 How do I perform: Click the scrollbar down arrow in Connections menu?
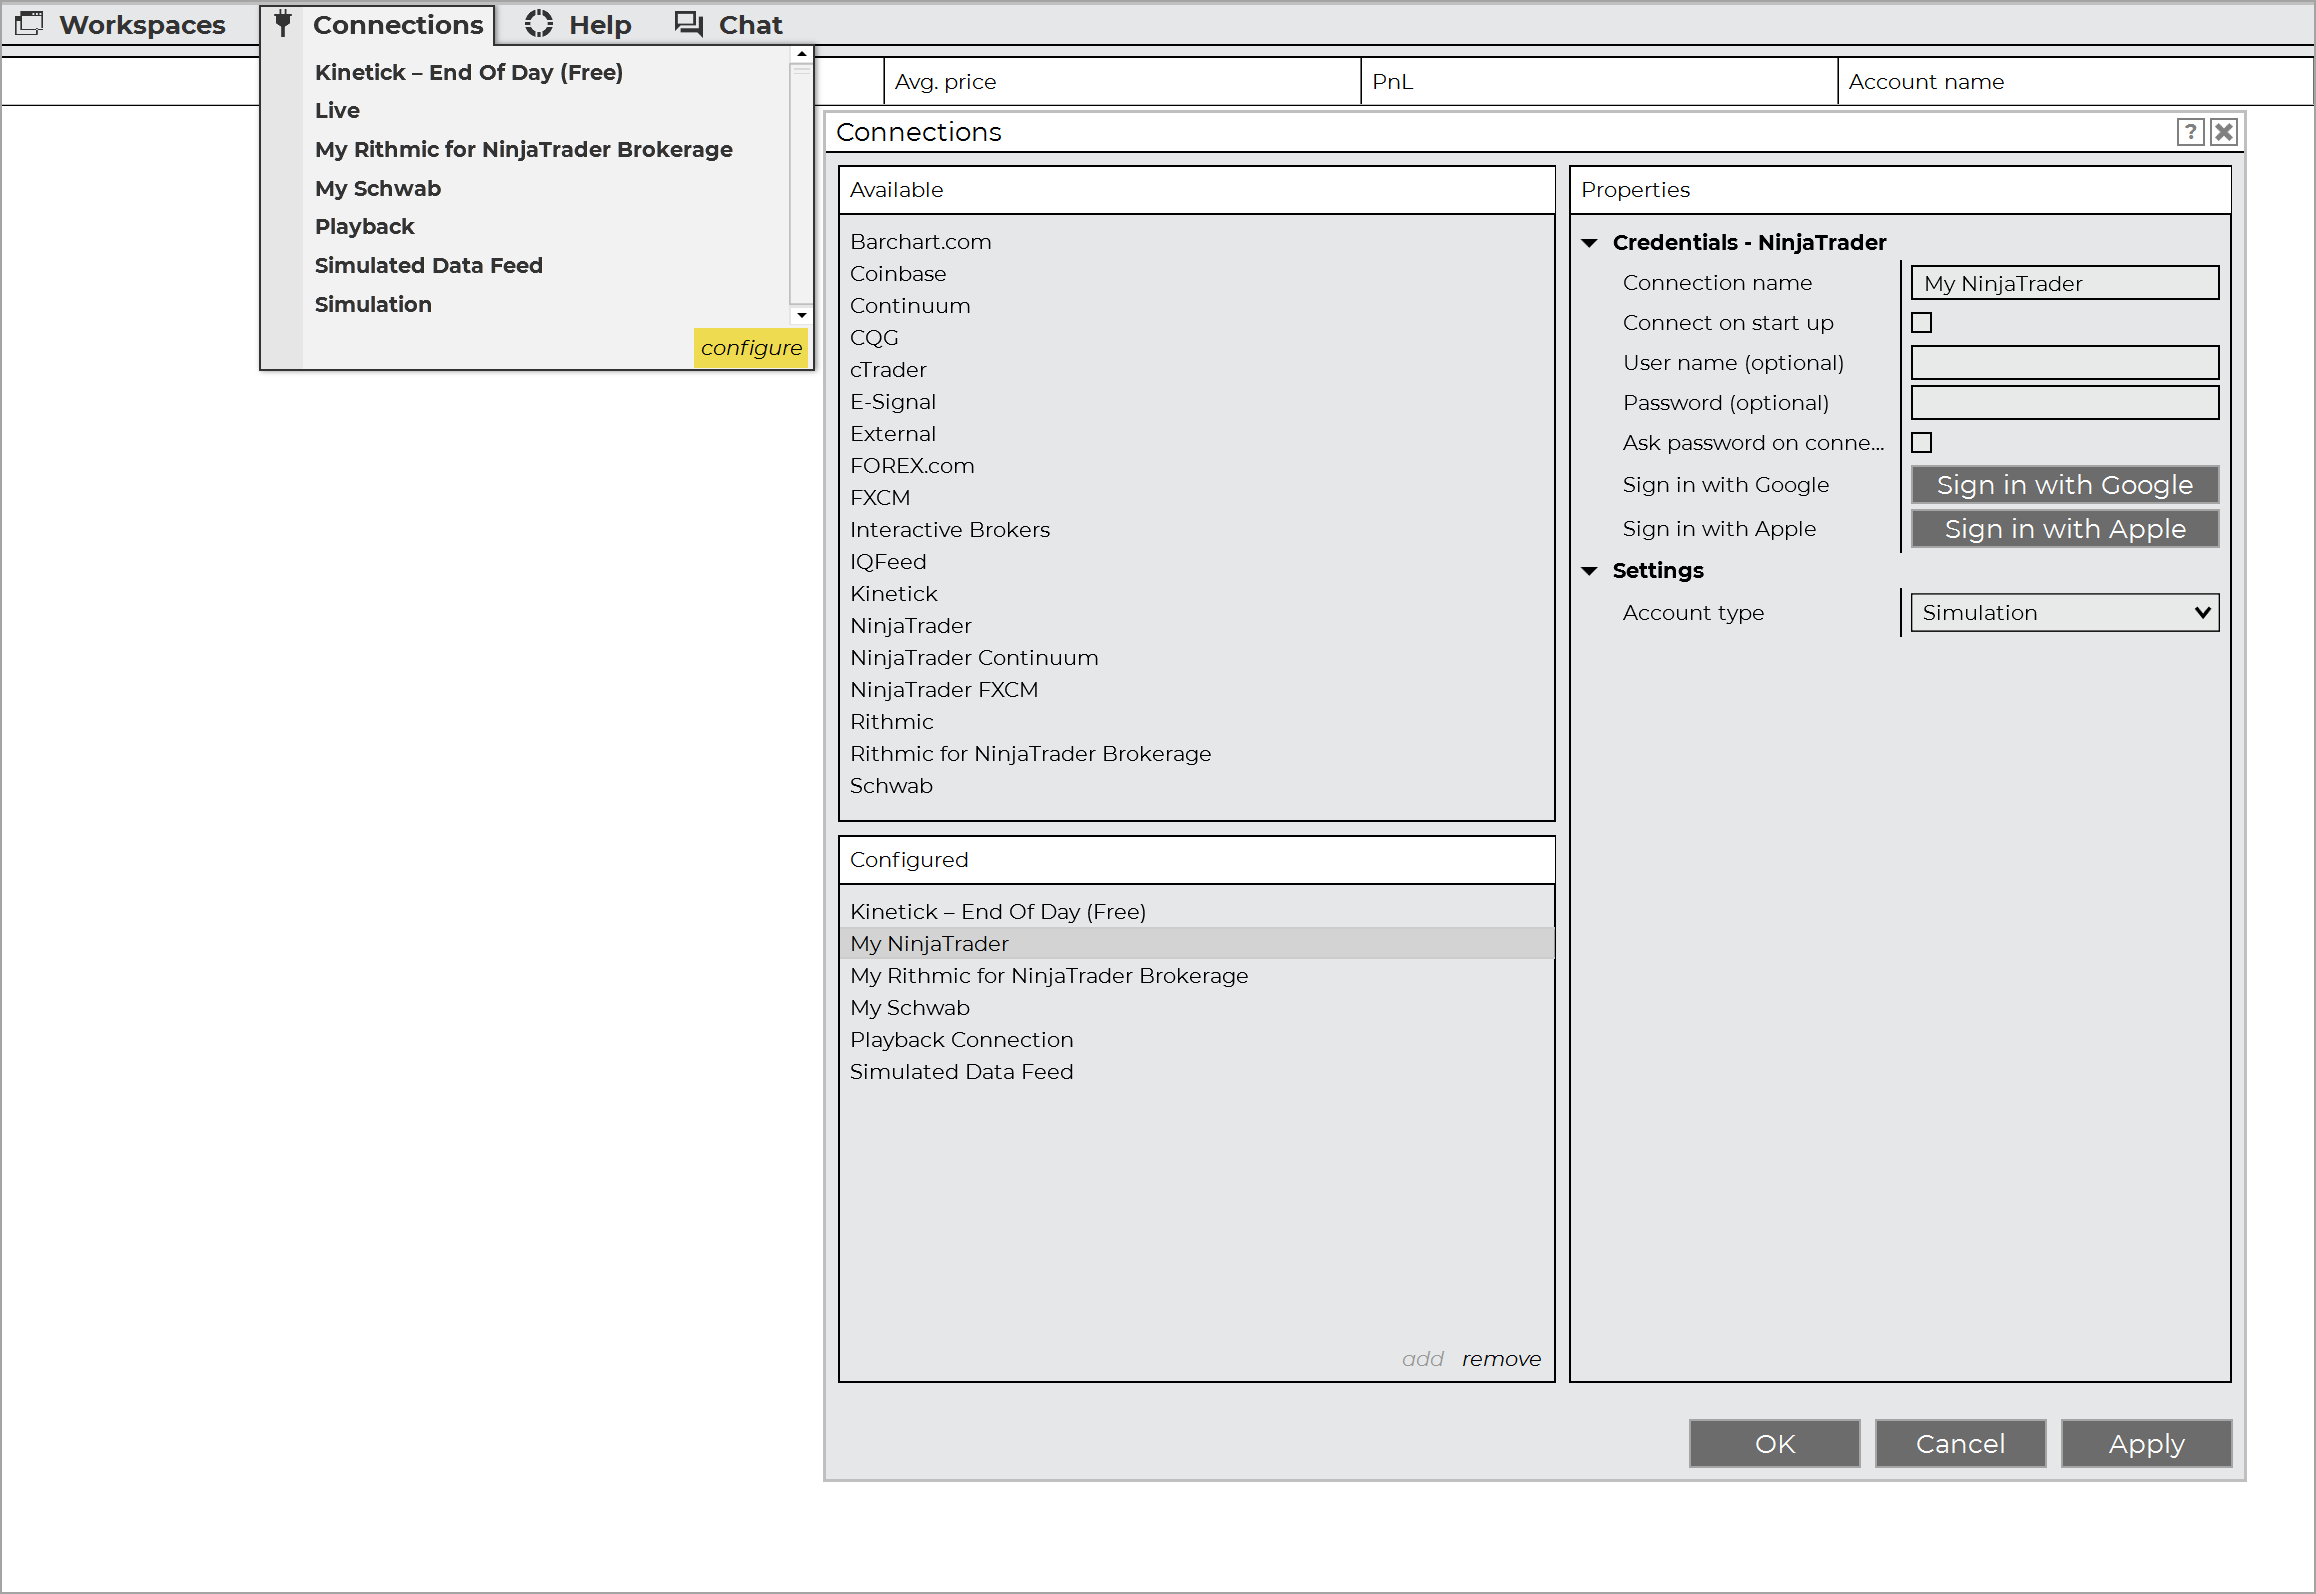click(x=801, y=315)
